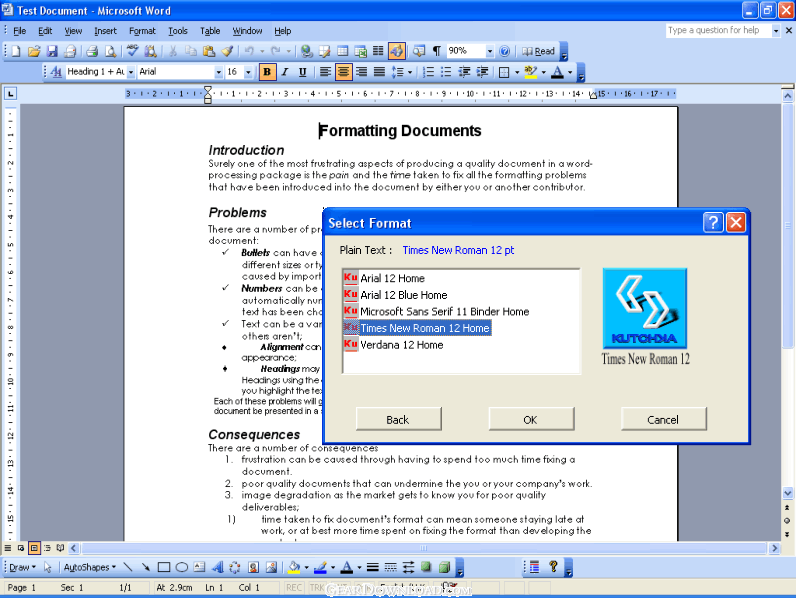Screen dimensions: 796x598
Task: Open the Style dropdown showing Heading 1
Action: 130,72
